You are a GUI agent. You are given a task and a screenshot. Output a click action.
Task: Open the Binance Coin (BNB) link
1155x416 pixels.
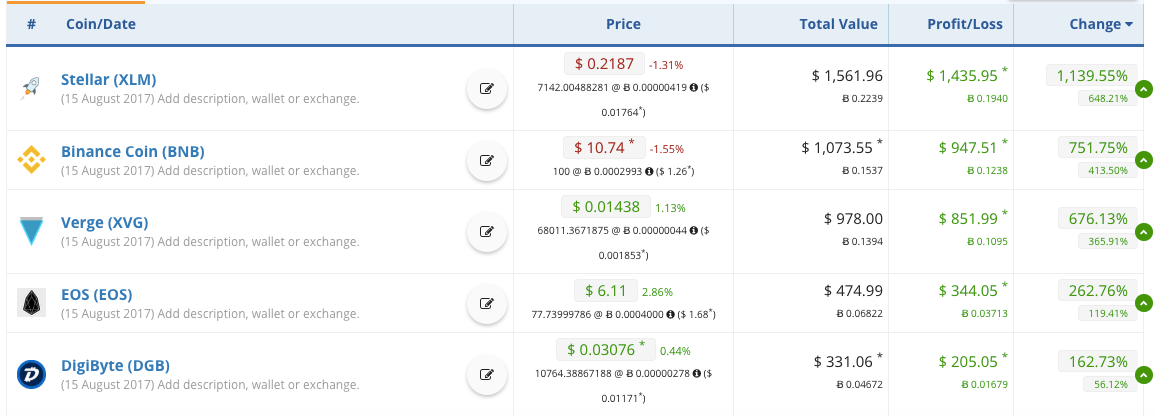(133, 152)
